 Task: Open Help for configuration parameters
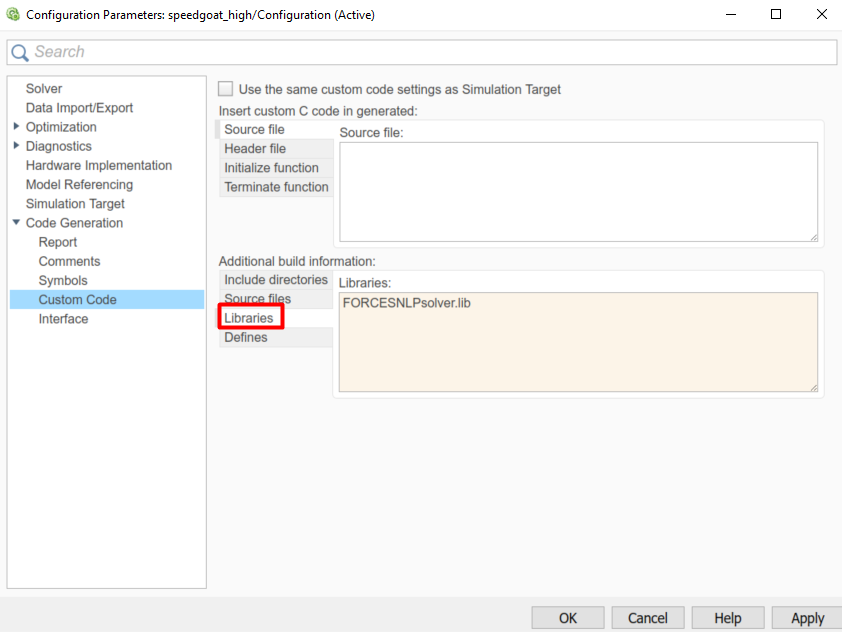[x=728, y=618]
